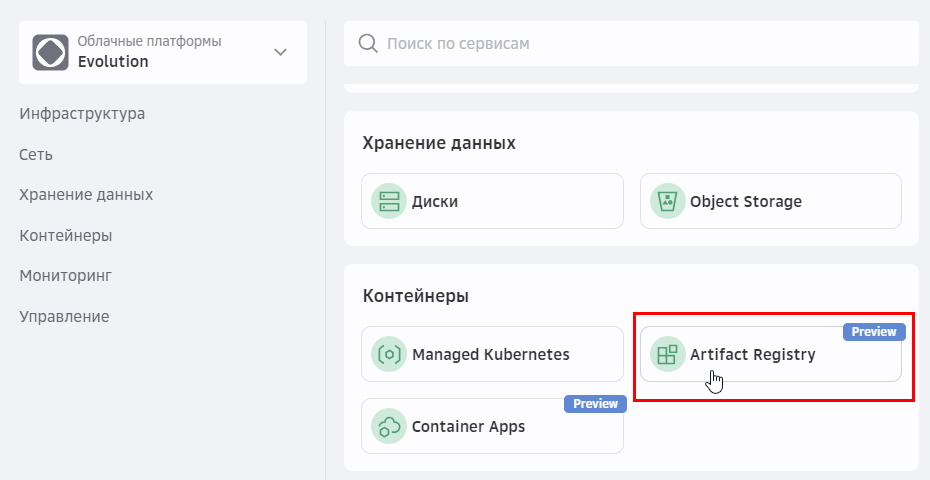Open the Object Storage service label

pyautogui.click(x=746, y=201)
